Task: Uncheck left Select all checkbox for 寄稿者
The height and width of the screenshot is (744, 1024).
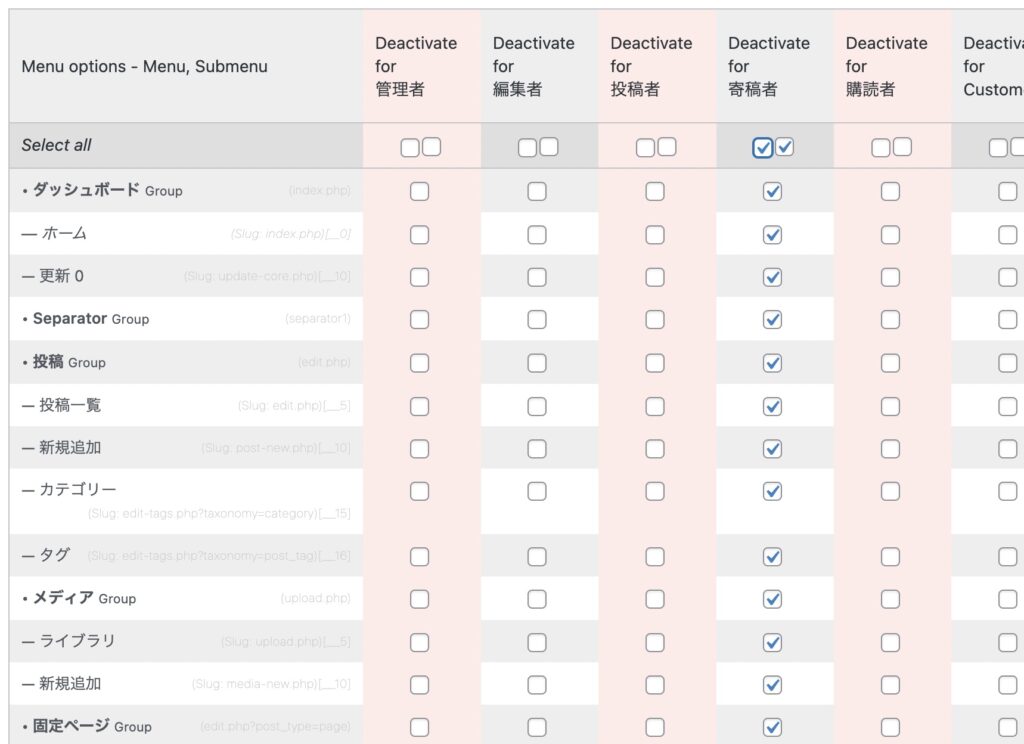Action: pyautogui.click(x=763, y=148)
